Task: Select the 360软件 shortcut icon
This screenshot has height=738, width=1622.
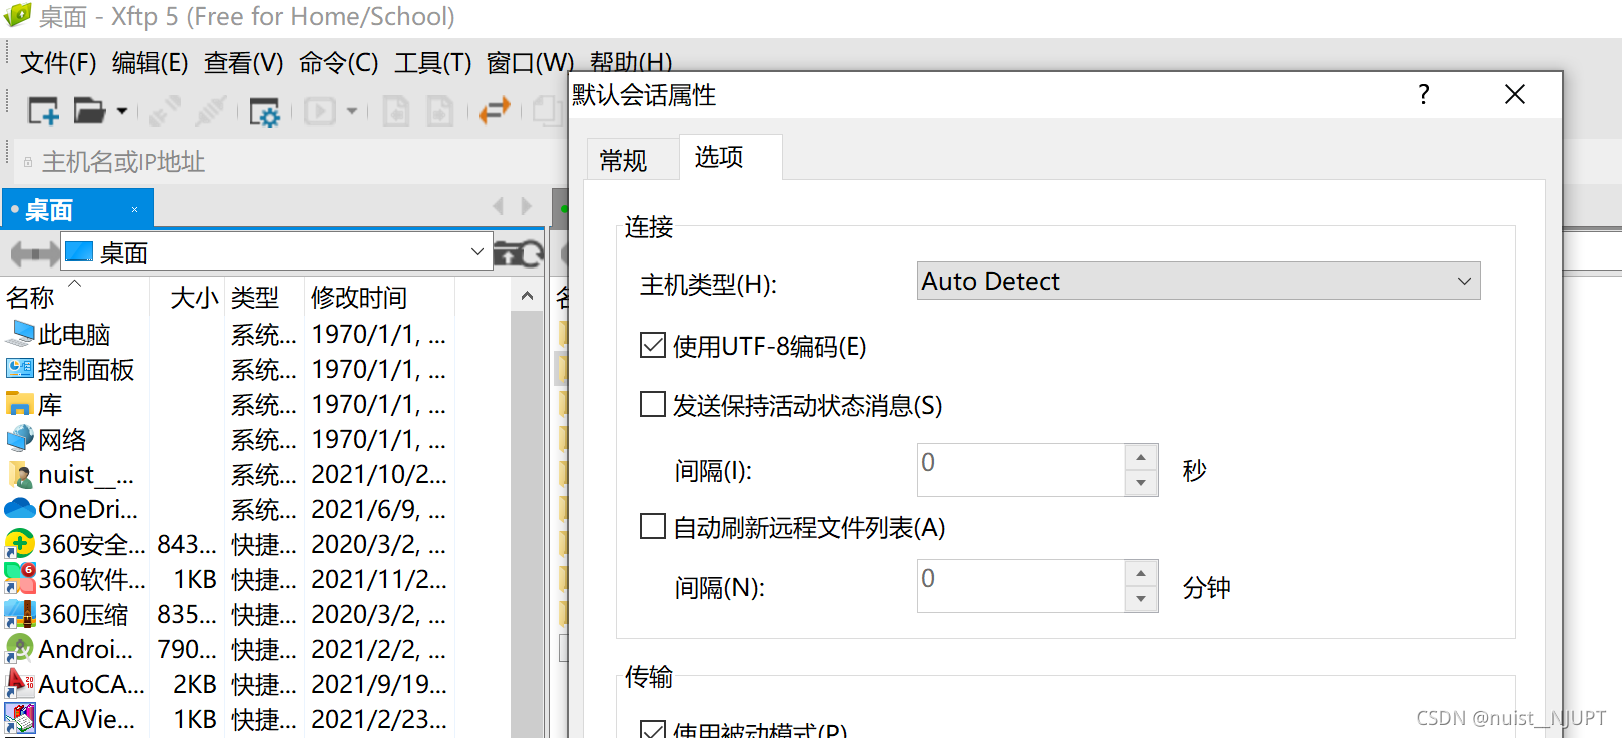Action: (x=20, y=579)
